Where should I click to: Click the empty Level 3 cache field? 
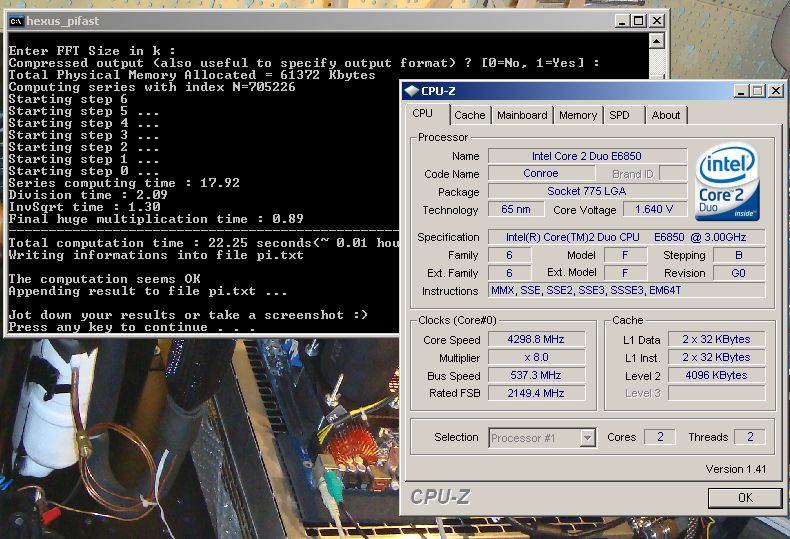[716, 393]
